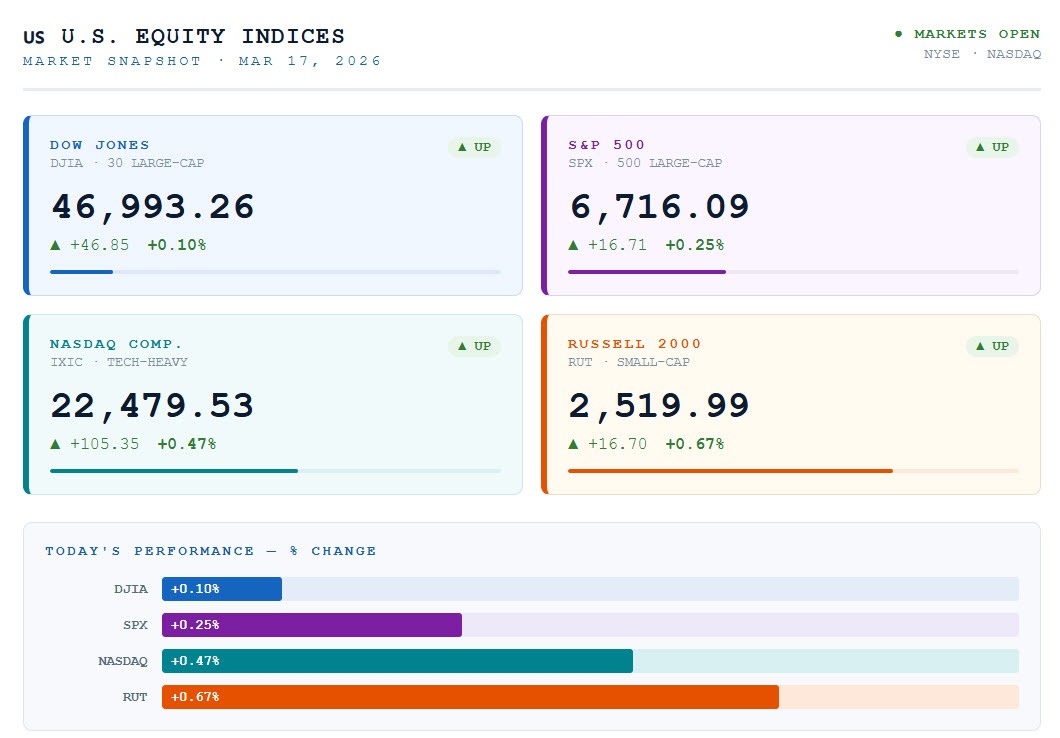Click the teal NASDAQ bar in performance chart
The image size is (1060, 738).
pos(397,661)
